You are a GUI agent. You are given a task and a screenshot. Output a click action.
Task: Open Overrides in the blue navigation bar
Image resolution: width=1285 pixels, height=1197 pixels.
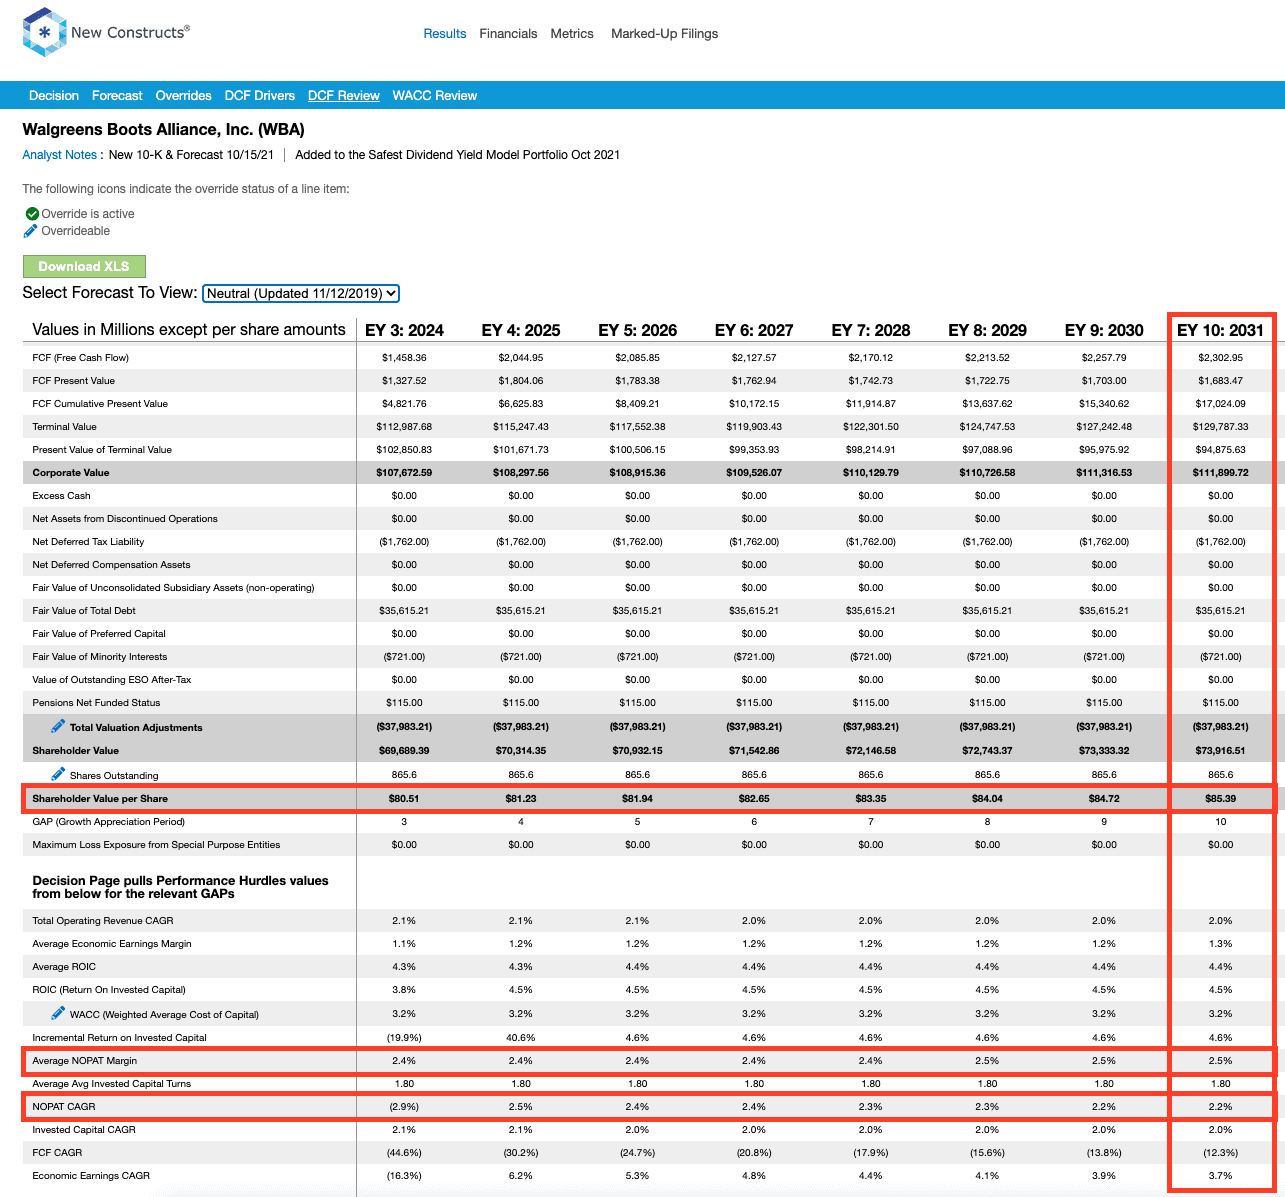click(184, 96)
